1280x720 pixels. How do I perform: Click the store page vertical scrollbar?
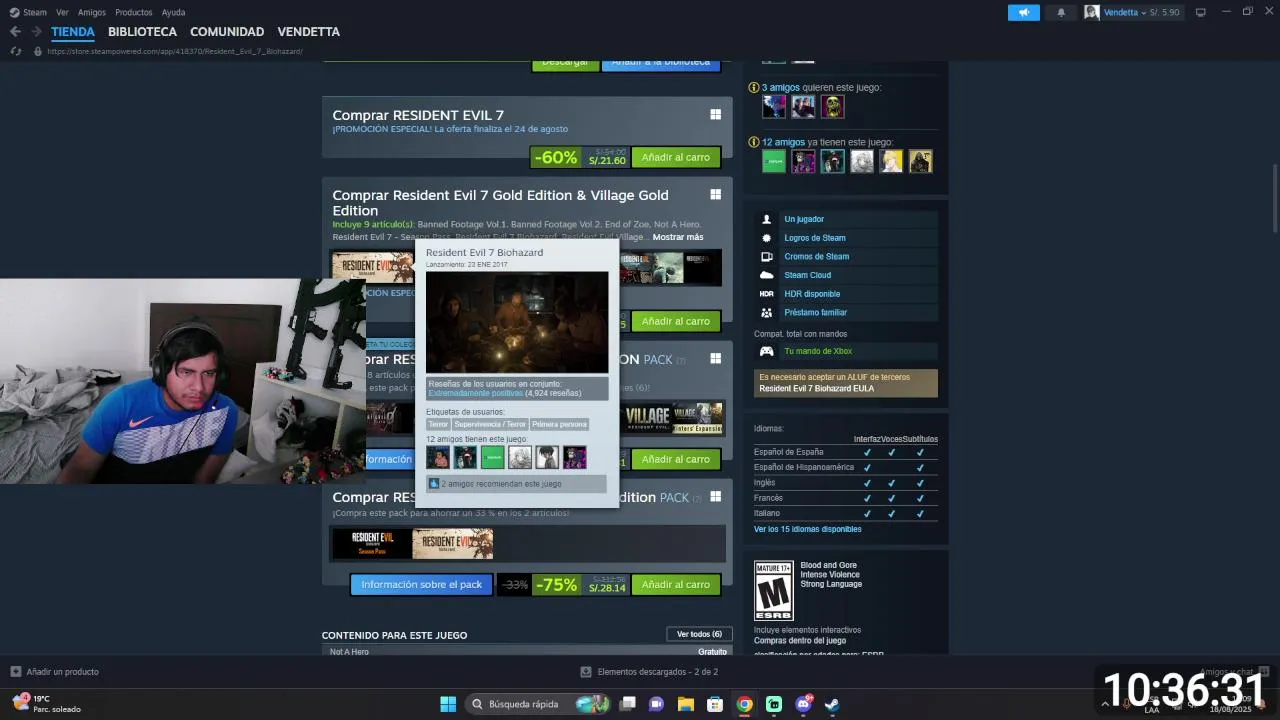coord(1274,200)
